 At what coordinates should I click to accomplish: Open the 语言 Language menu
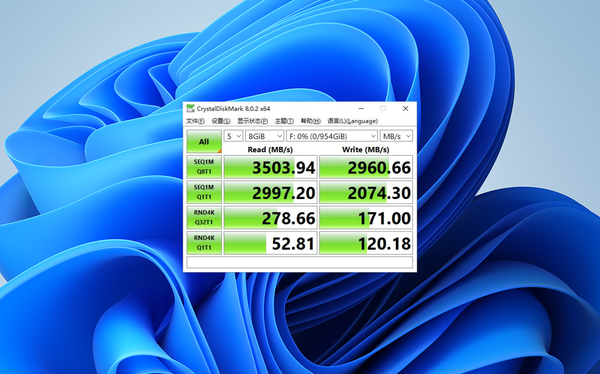coord(352,121)
